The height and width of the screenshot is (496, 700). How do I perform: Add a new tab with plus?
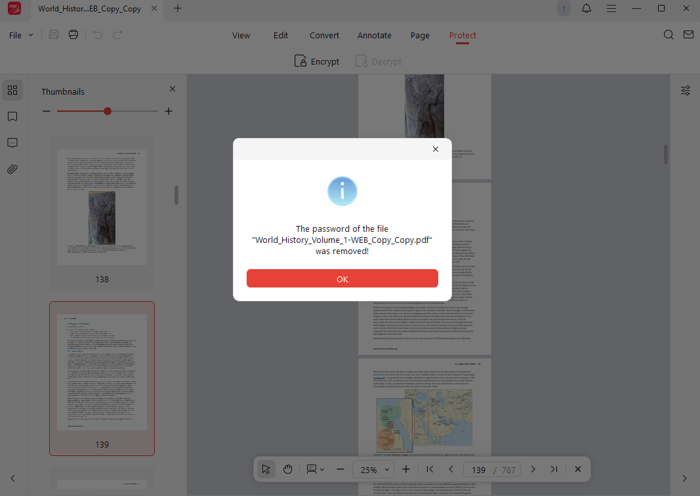pos(178,8)
